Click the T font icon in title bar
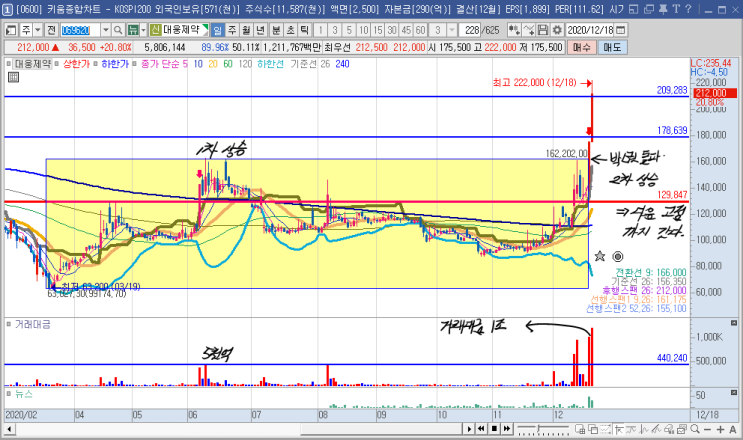The height and width of the screenshot is (440, 743). (676, 9)
